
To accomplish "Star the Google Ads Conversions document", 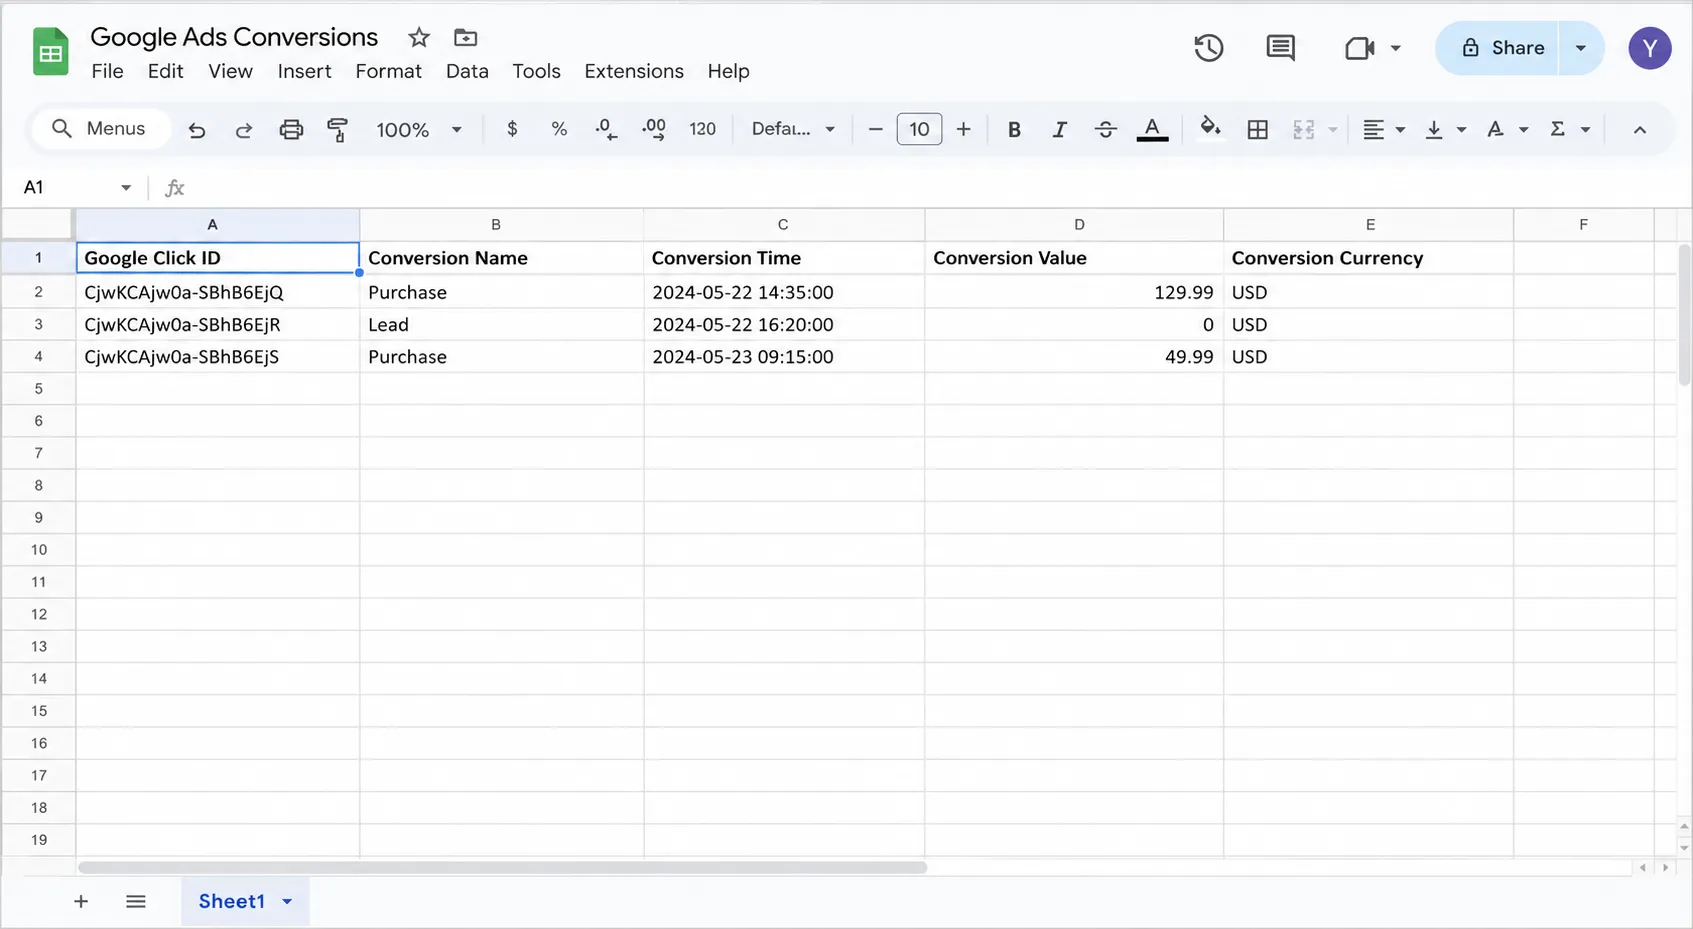I will click(x=419, y=38).
